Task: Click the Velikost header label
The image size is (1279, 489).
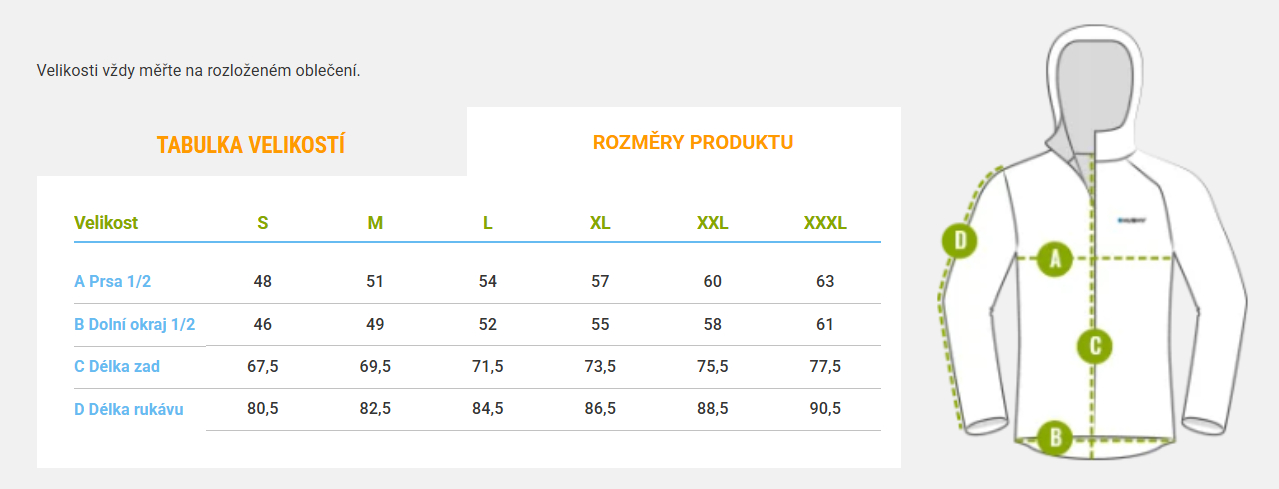Action: [x=106, y=223]
